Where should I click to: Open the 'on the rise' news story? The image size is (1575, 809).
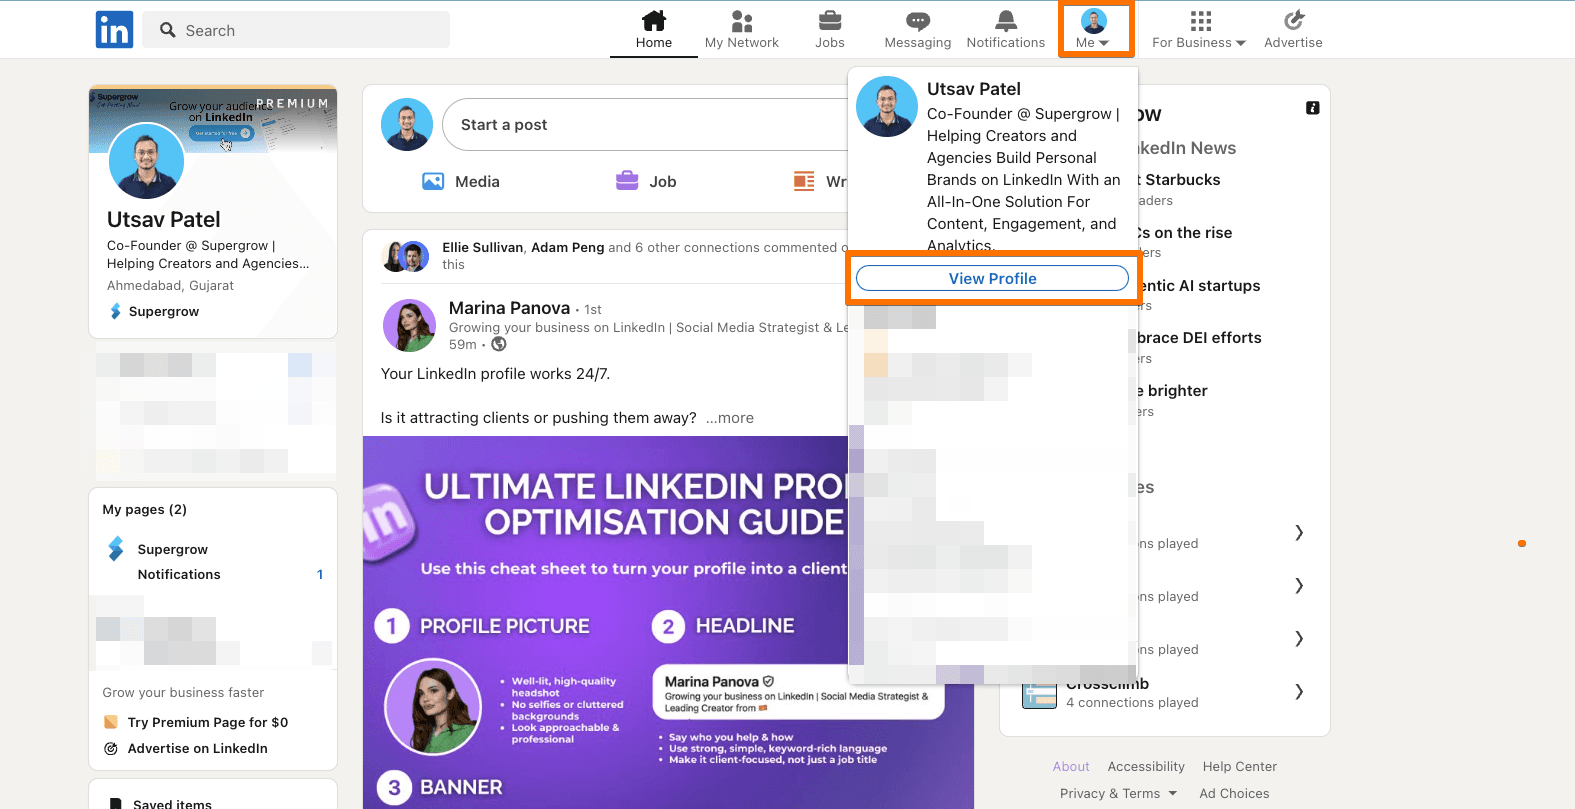(x=1186, y=233)
